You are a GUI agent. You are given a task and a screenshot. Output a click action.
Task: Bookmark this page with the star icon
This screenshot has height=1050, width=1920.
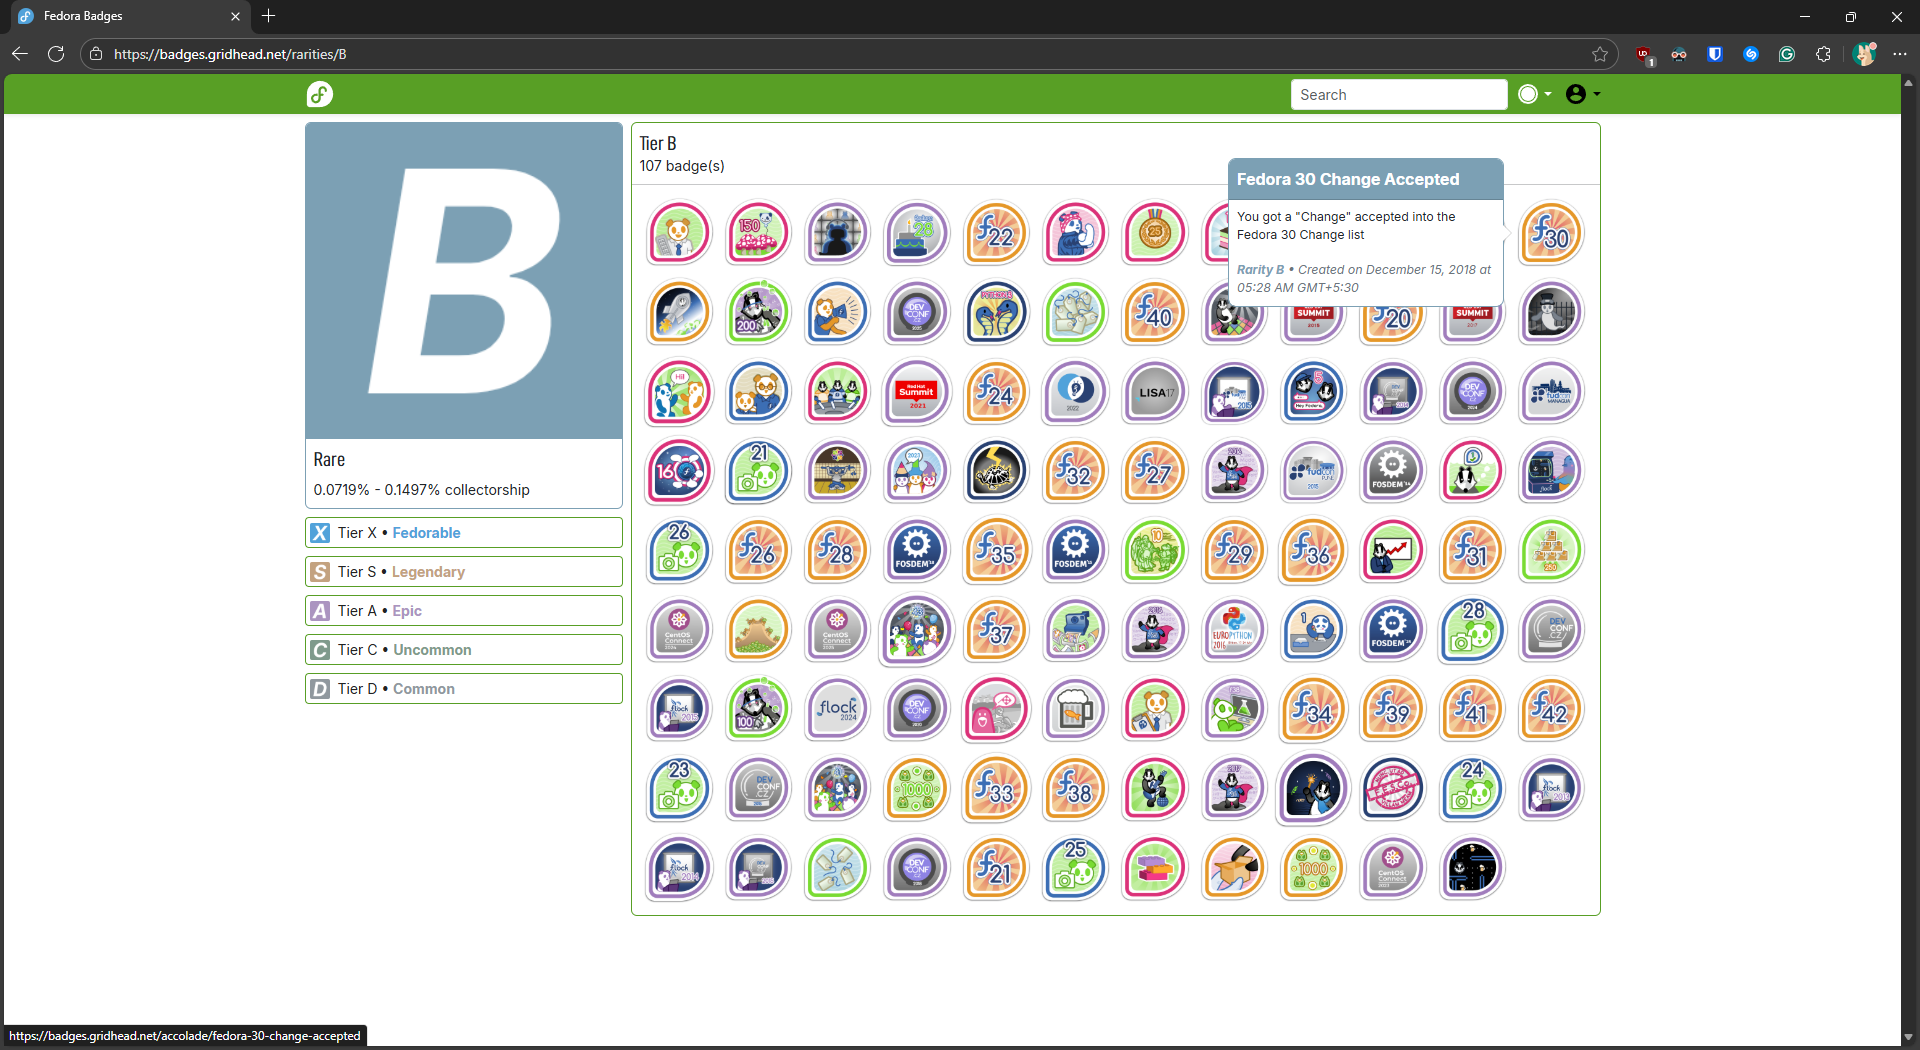[1600, 54]
